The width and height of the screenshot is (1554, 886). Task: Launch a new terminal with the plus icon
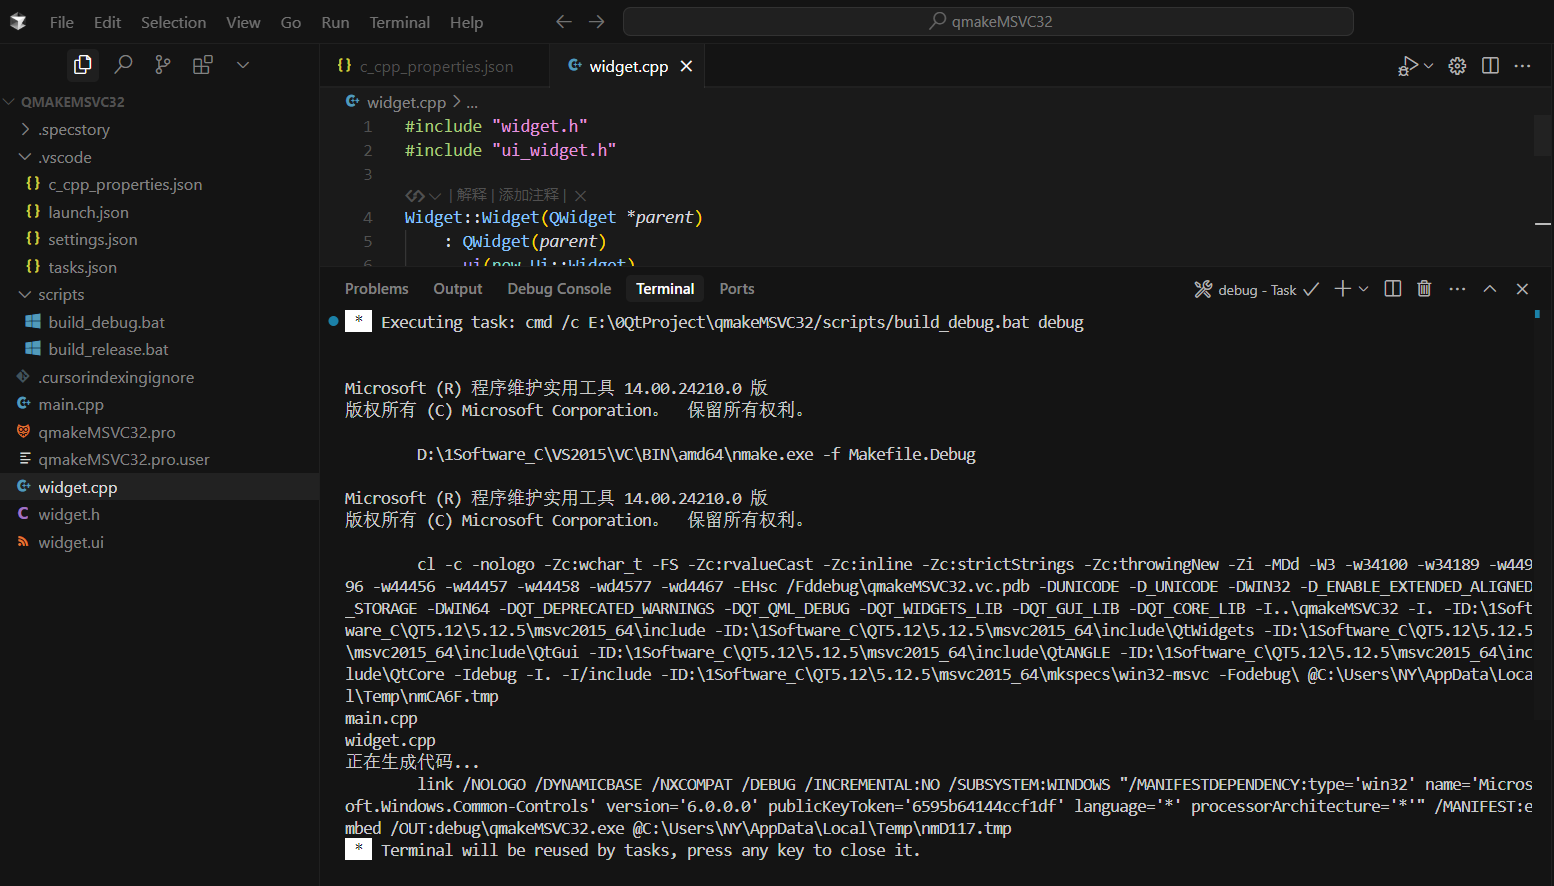1340,288
